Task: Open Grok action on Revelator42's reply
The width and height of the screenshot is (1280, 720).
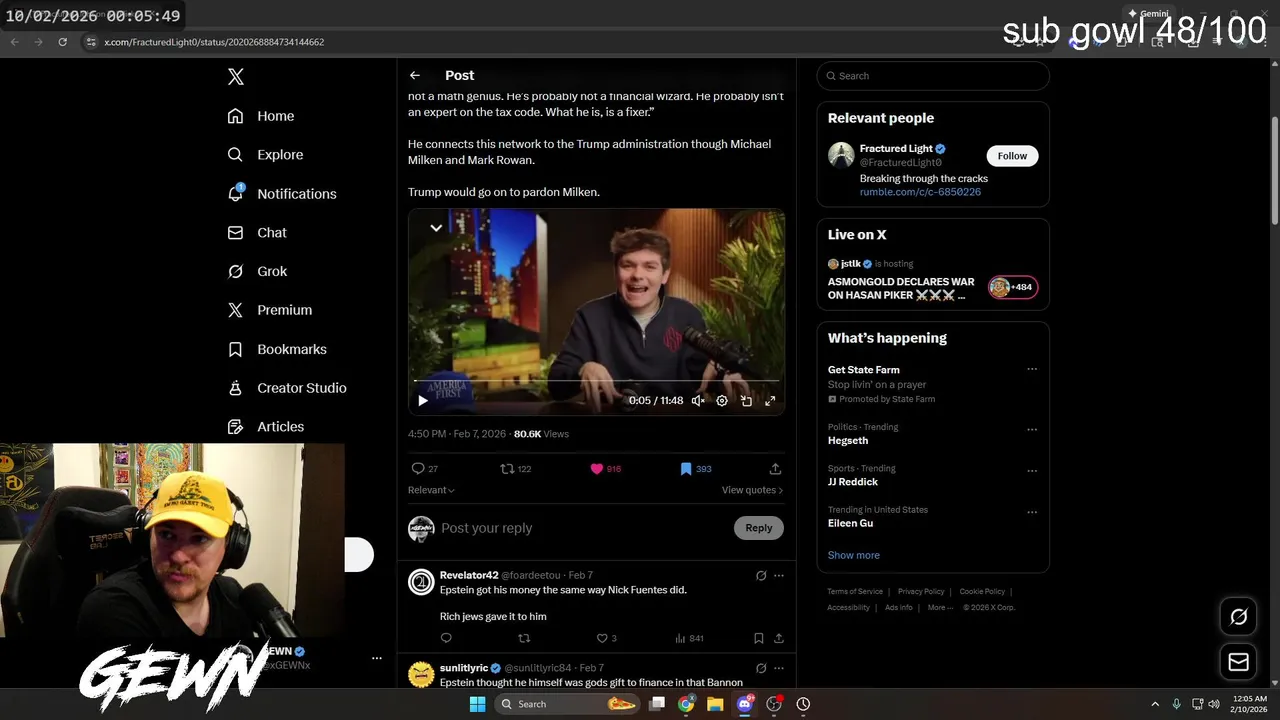Action: 761,575
